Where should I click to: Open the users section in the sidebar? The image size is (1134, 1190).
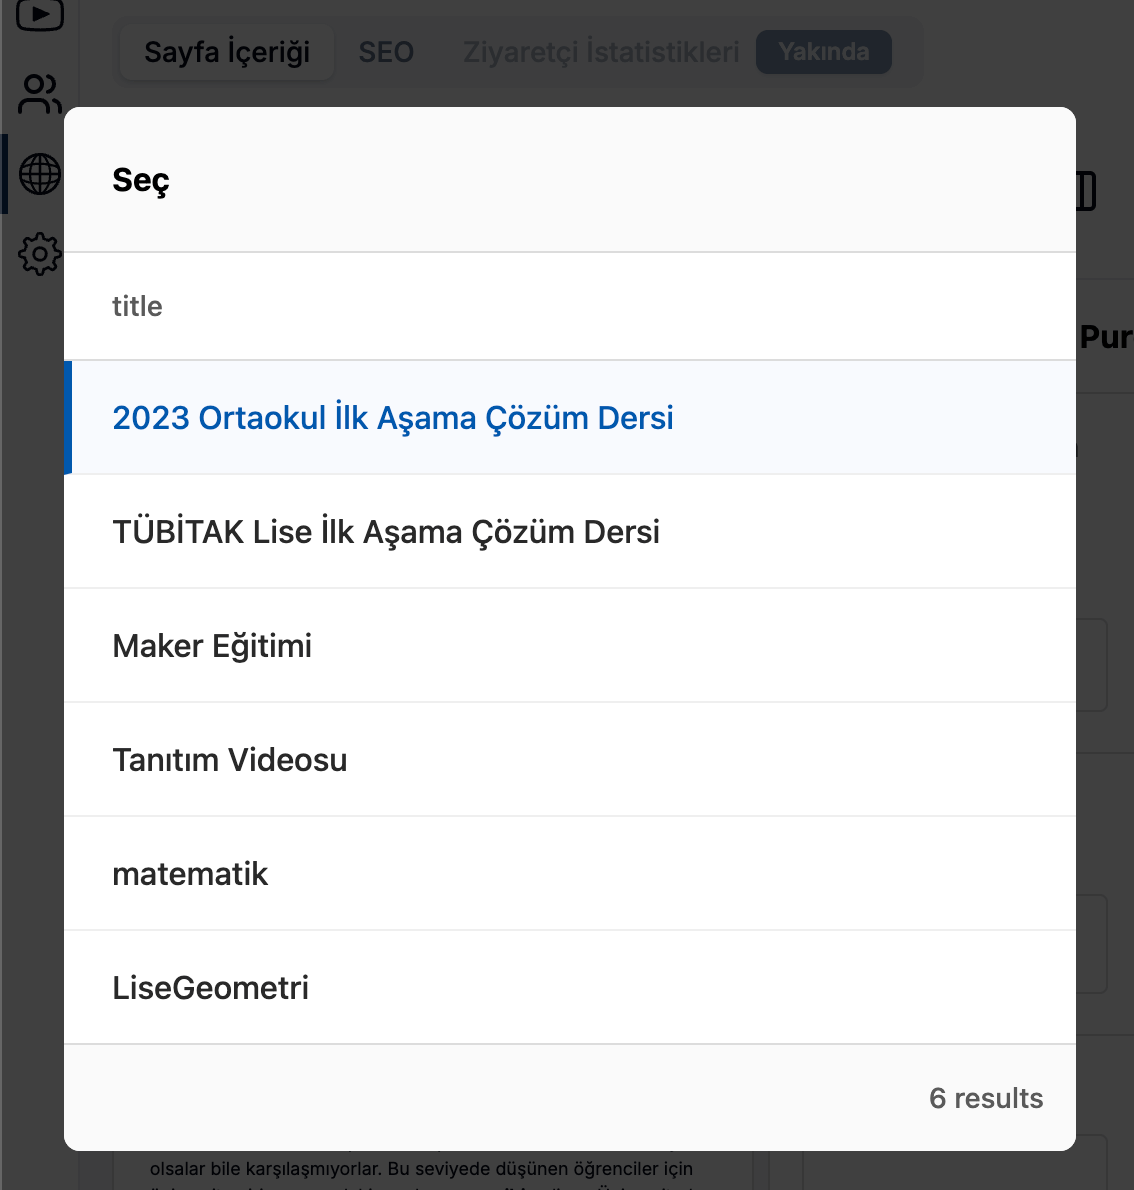pos(40,95)
